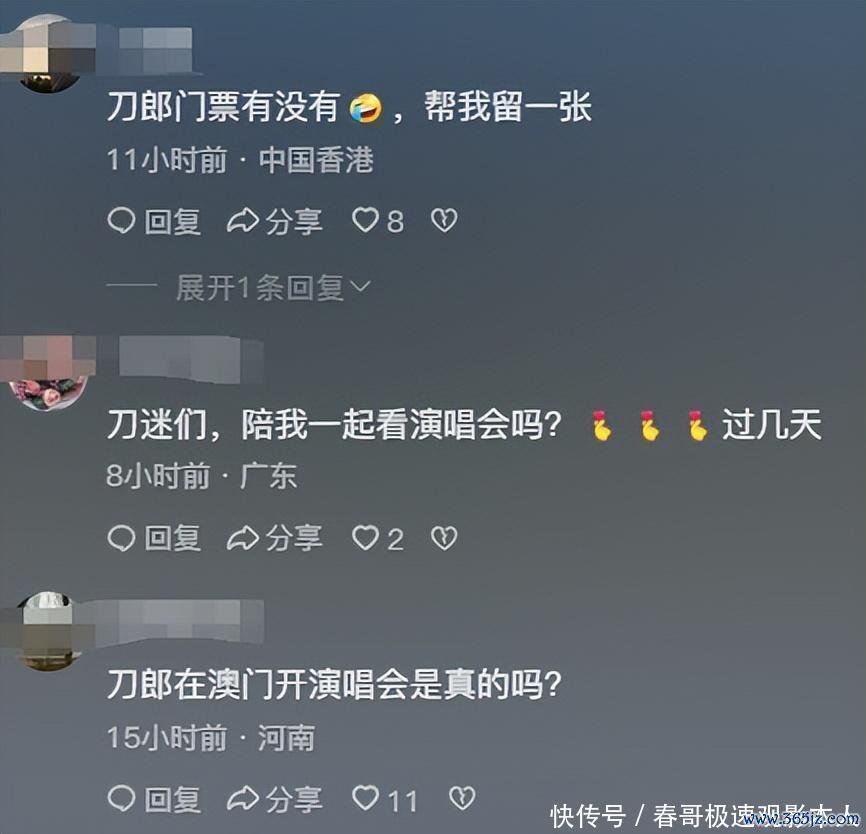Reply to the Henan comment about Macau concert
The width and height of the screenshot is (866, 834).
click(154, 799)
